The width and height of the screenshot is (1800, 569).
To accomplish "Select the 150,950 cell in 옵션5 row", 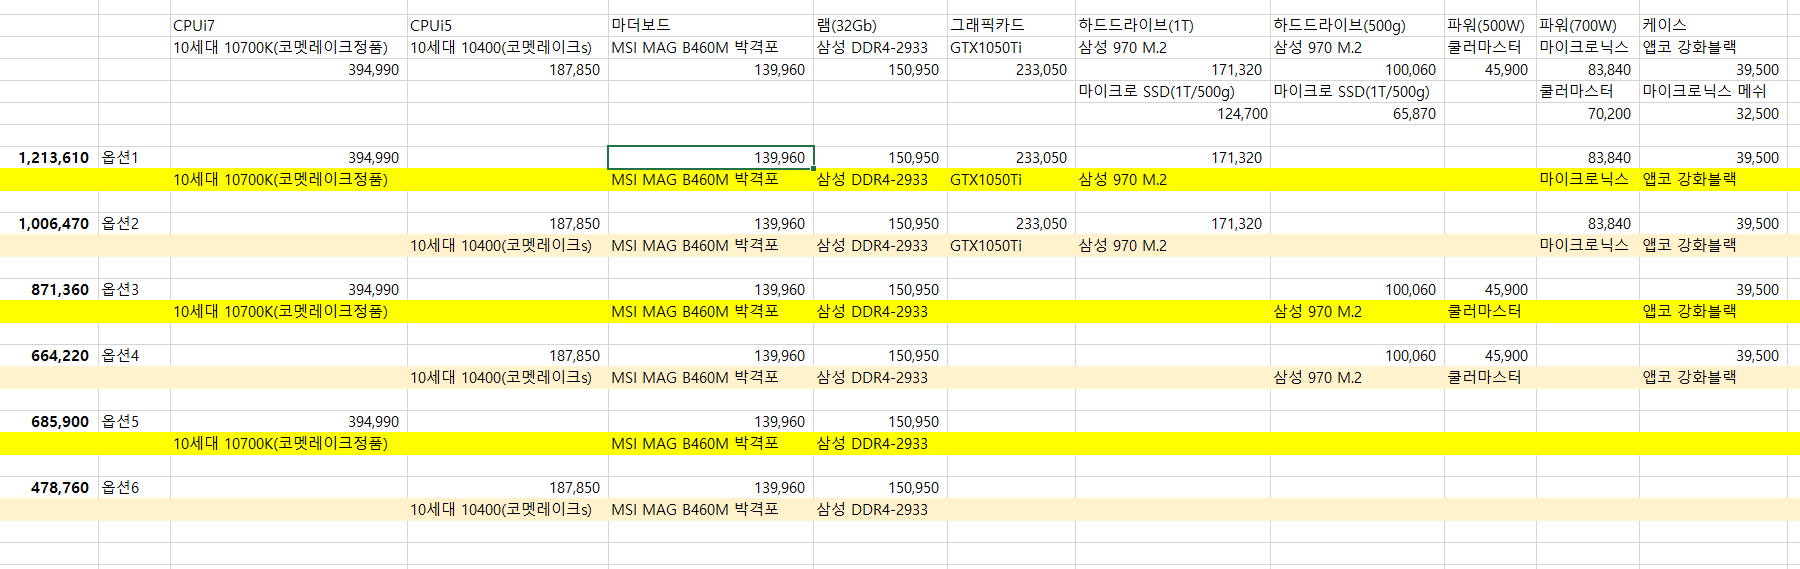I will 880,421.
